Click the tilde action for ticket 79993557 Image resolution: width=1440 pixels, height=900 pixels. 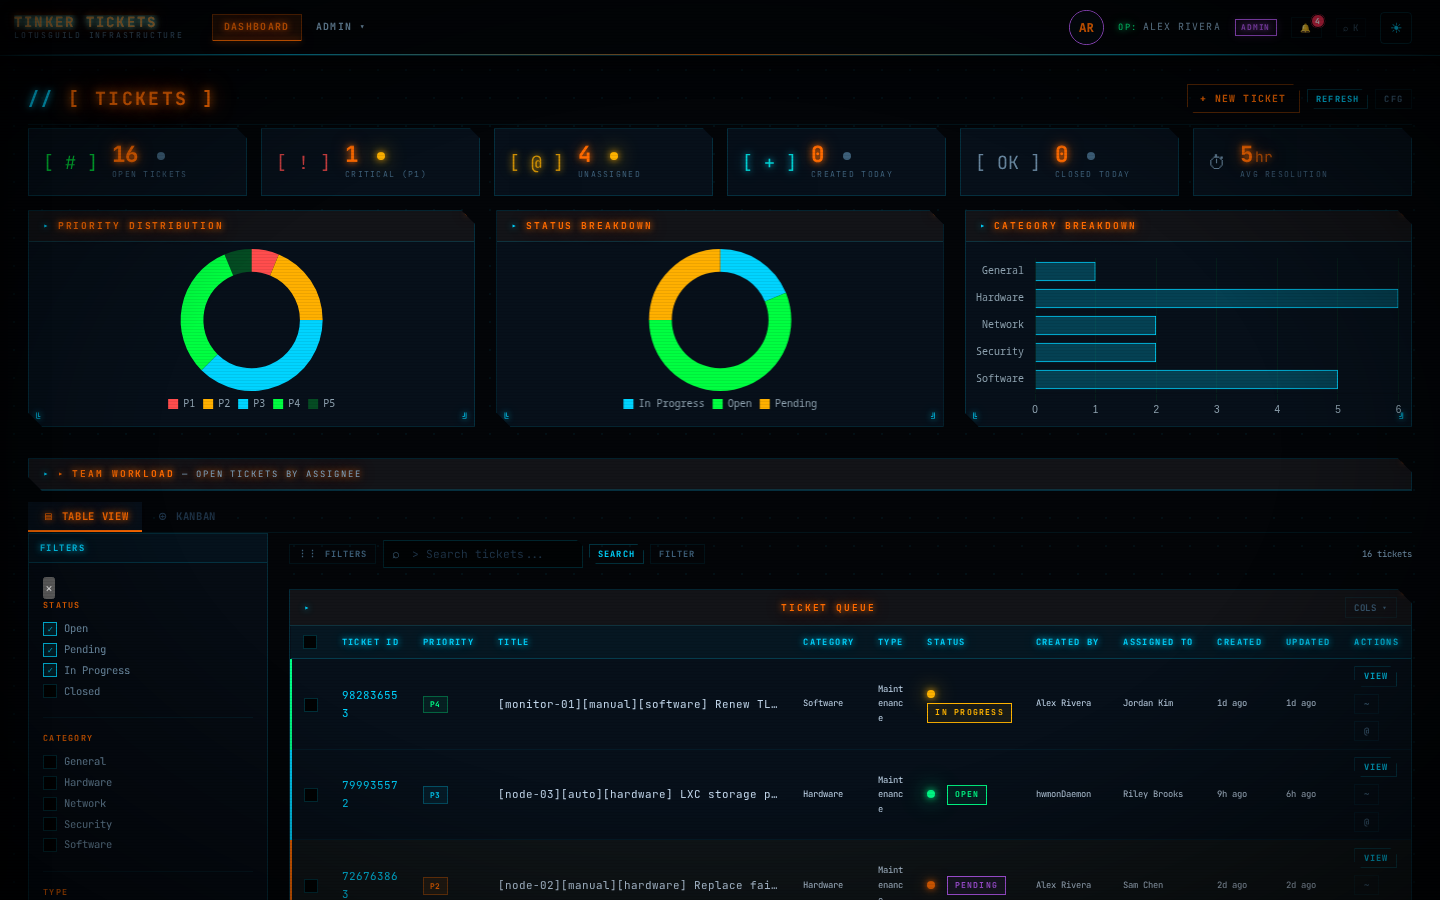[1367, 794]
